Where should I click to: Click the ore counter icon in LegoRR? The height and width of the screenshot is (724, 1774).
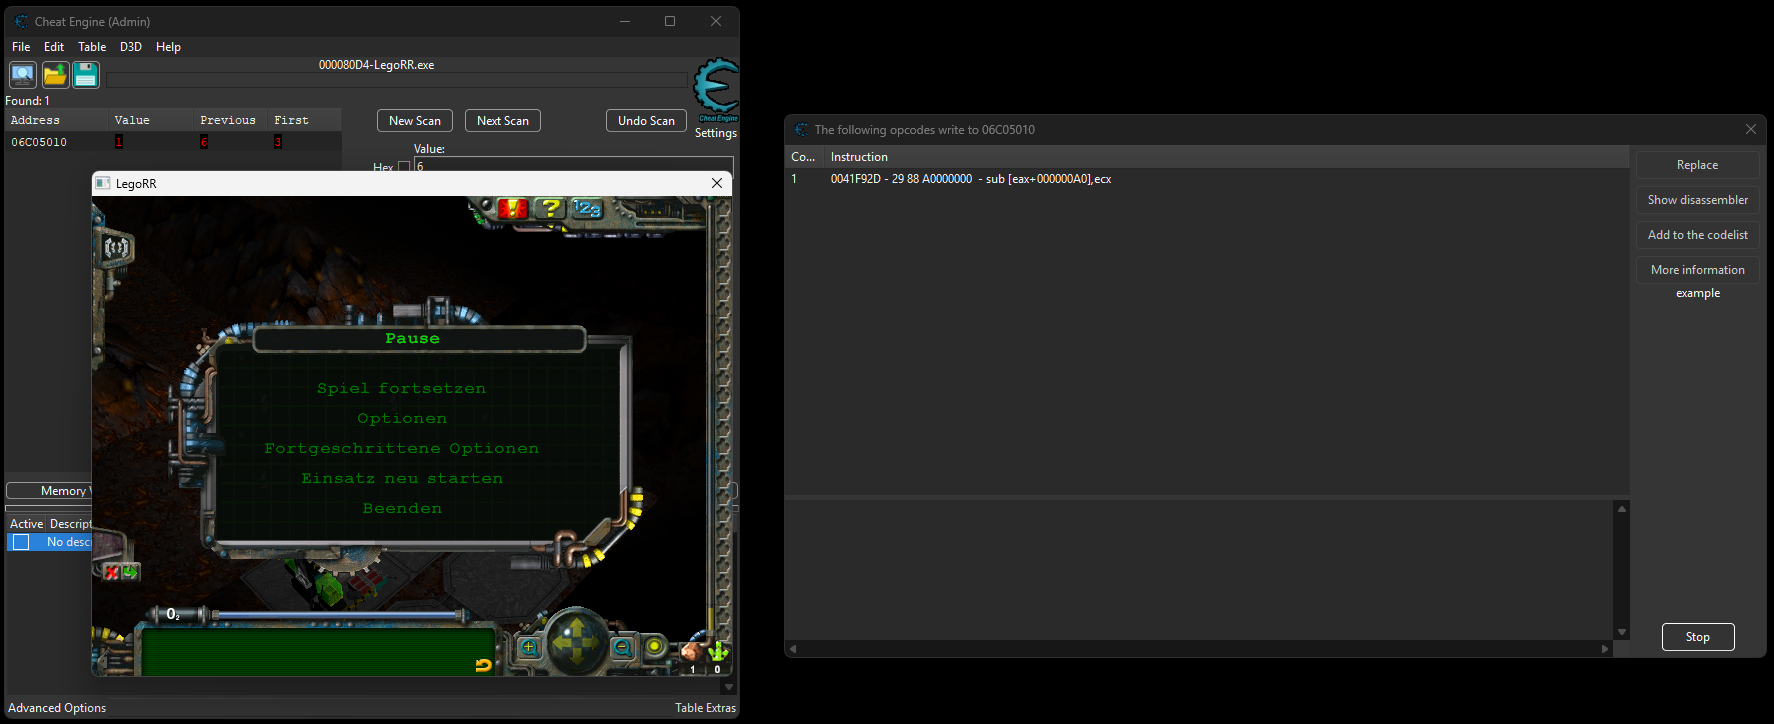[691, 653]
